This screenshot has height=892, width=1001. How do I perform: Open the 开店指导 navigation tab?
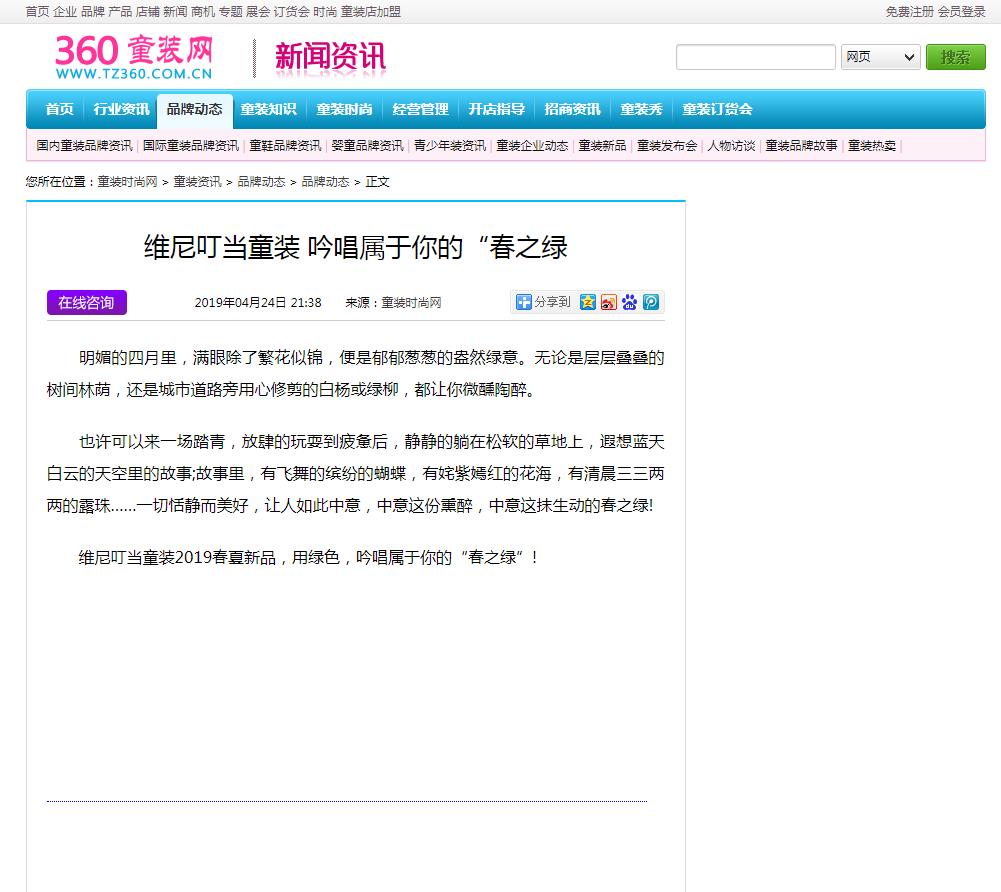pyautogui.click(x=497, y=109)
